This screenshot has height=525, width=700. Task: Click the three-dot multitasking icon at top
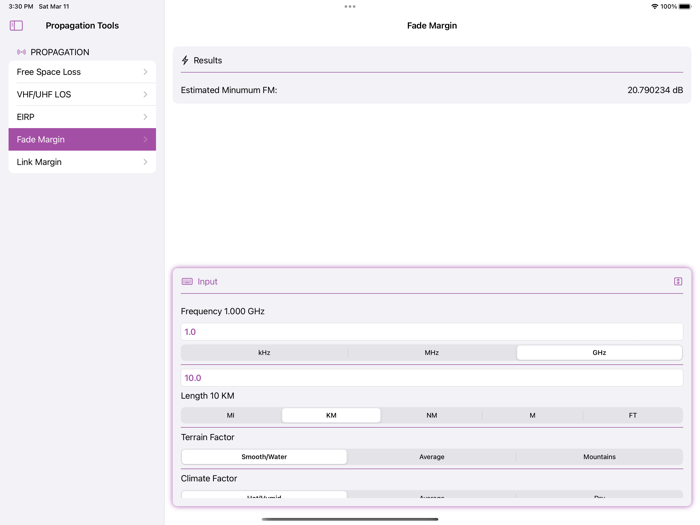click(350, 7)
